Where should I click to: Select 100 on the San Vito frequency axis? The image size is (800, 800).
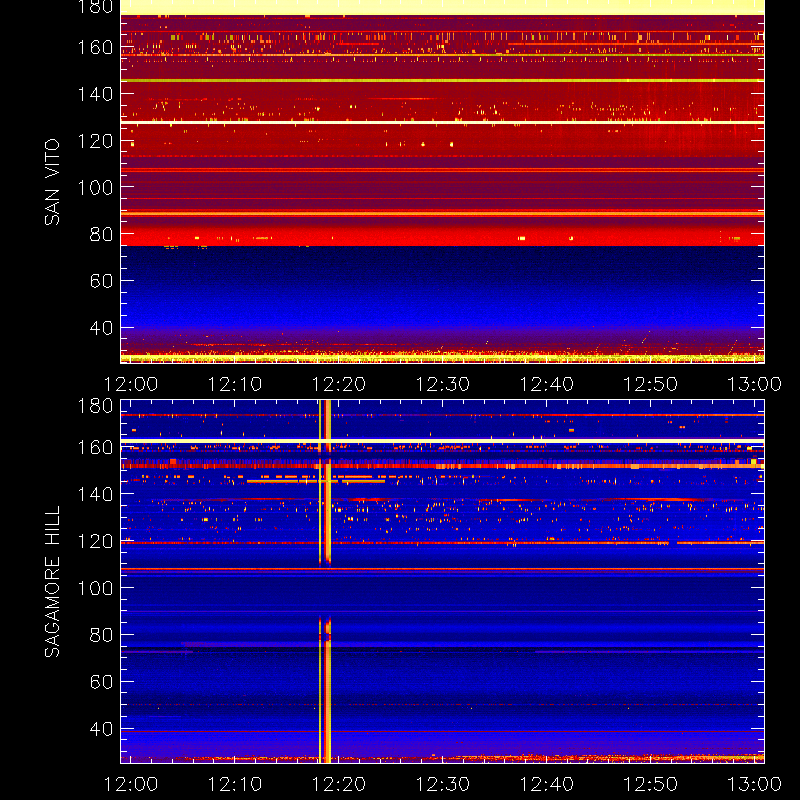95,188
